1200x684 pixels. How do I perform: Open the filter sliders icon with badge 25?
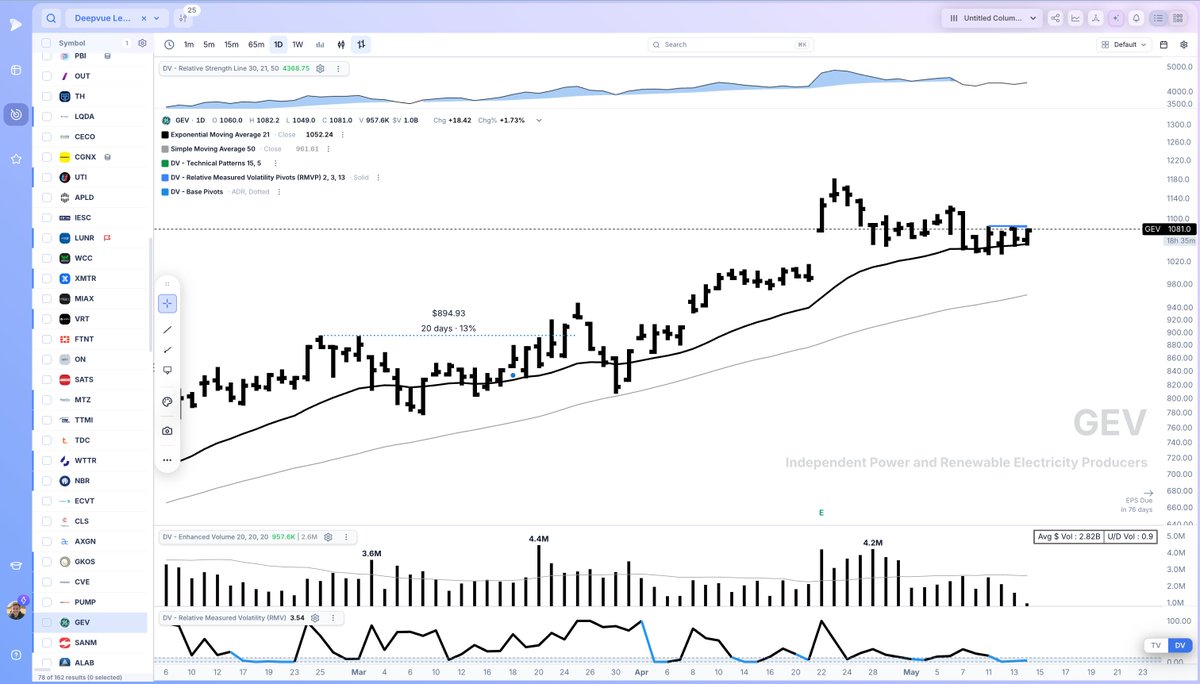coord(183,17)
